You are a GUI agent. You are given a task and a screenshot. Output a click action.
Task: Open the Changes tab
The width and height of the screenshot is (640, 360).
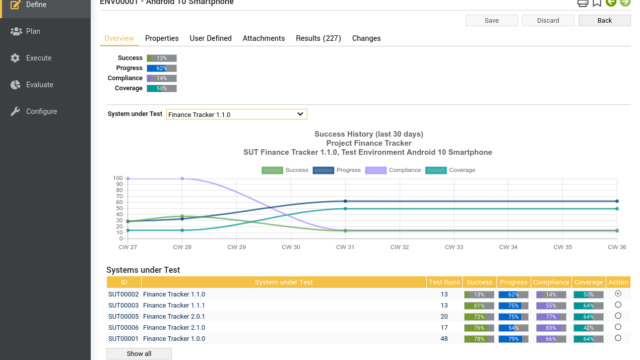click(366, 38)
